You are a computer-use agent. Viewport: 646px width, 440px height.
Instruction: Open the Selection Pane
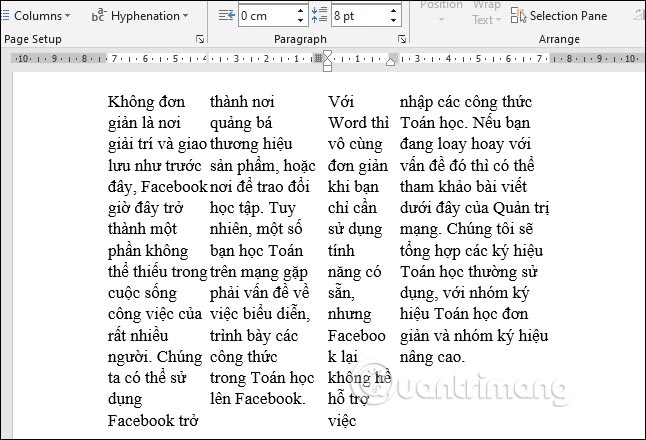click(x=559, y=16)
